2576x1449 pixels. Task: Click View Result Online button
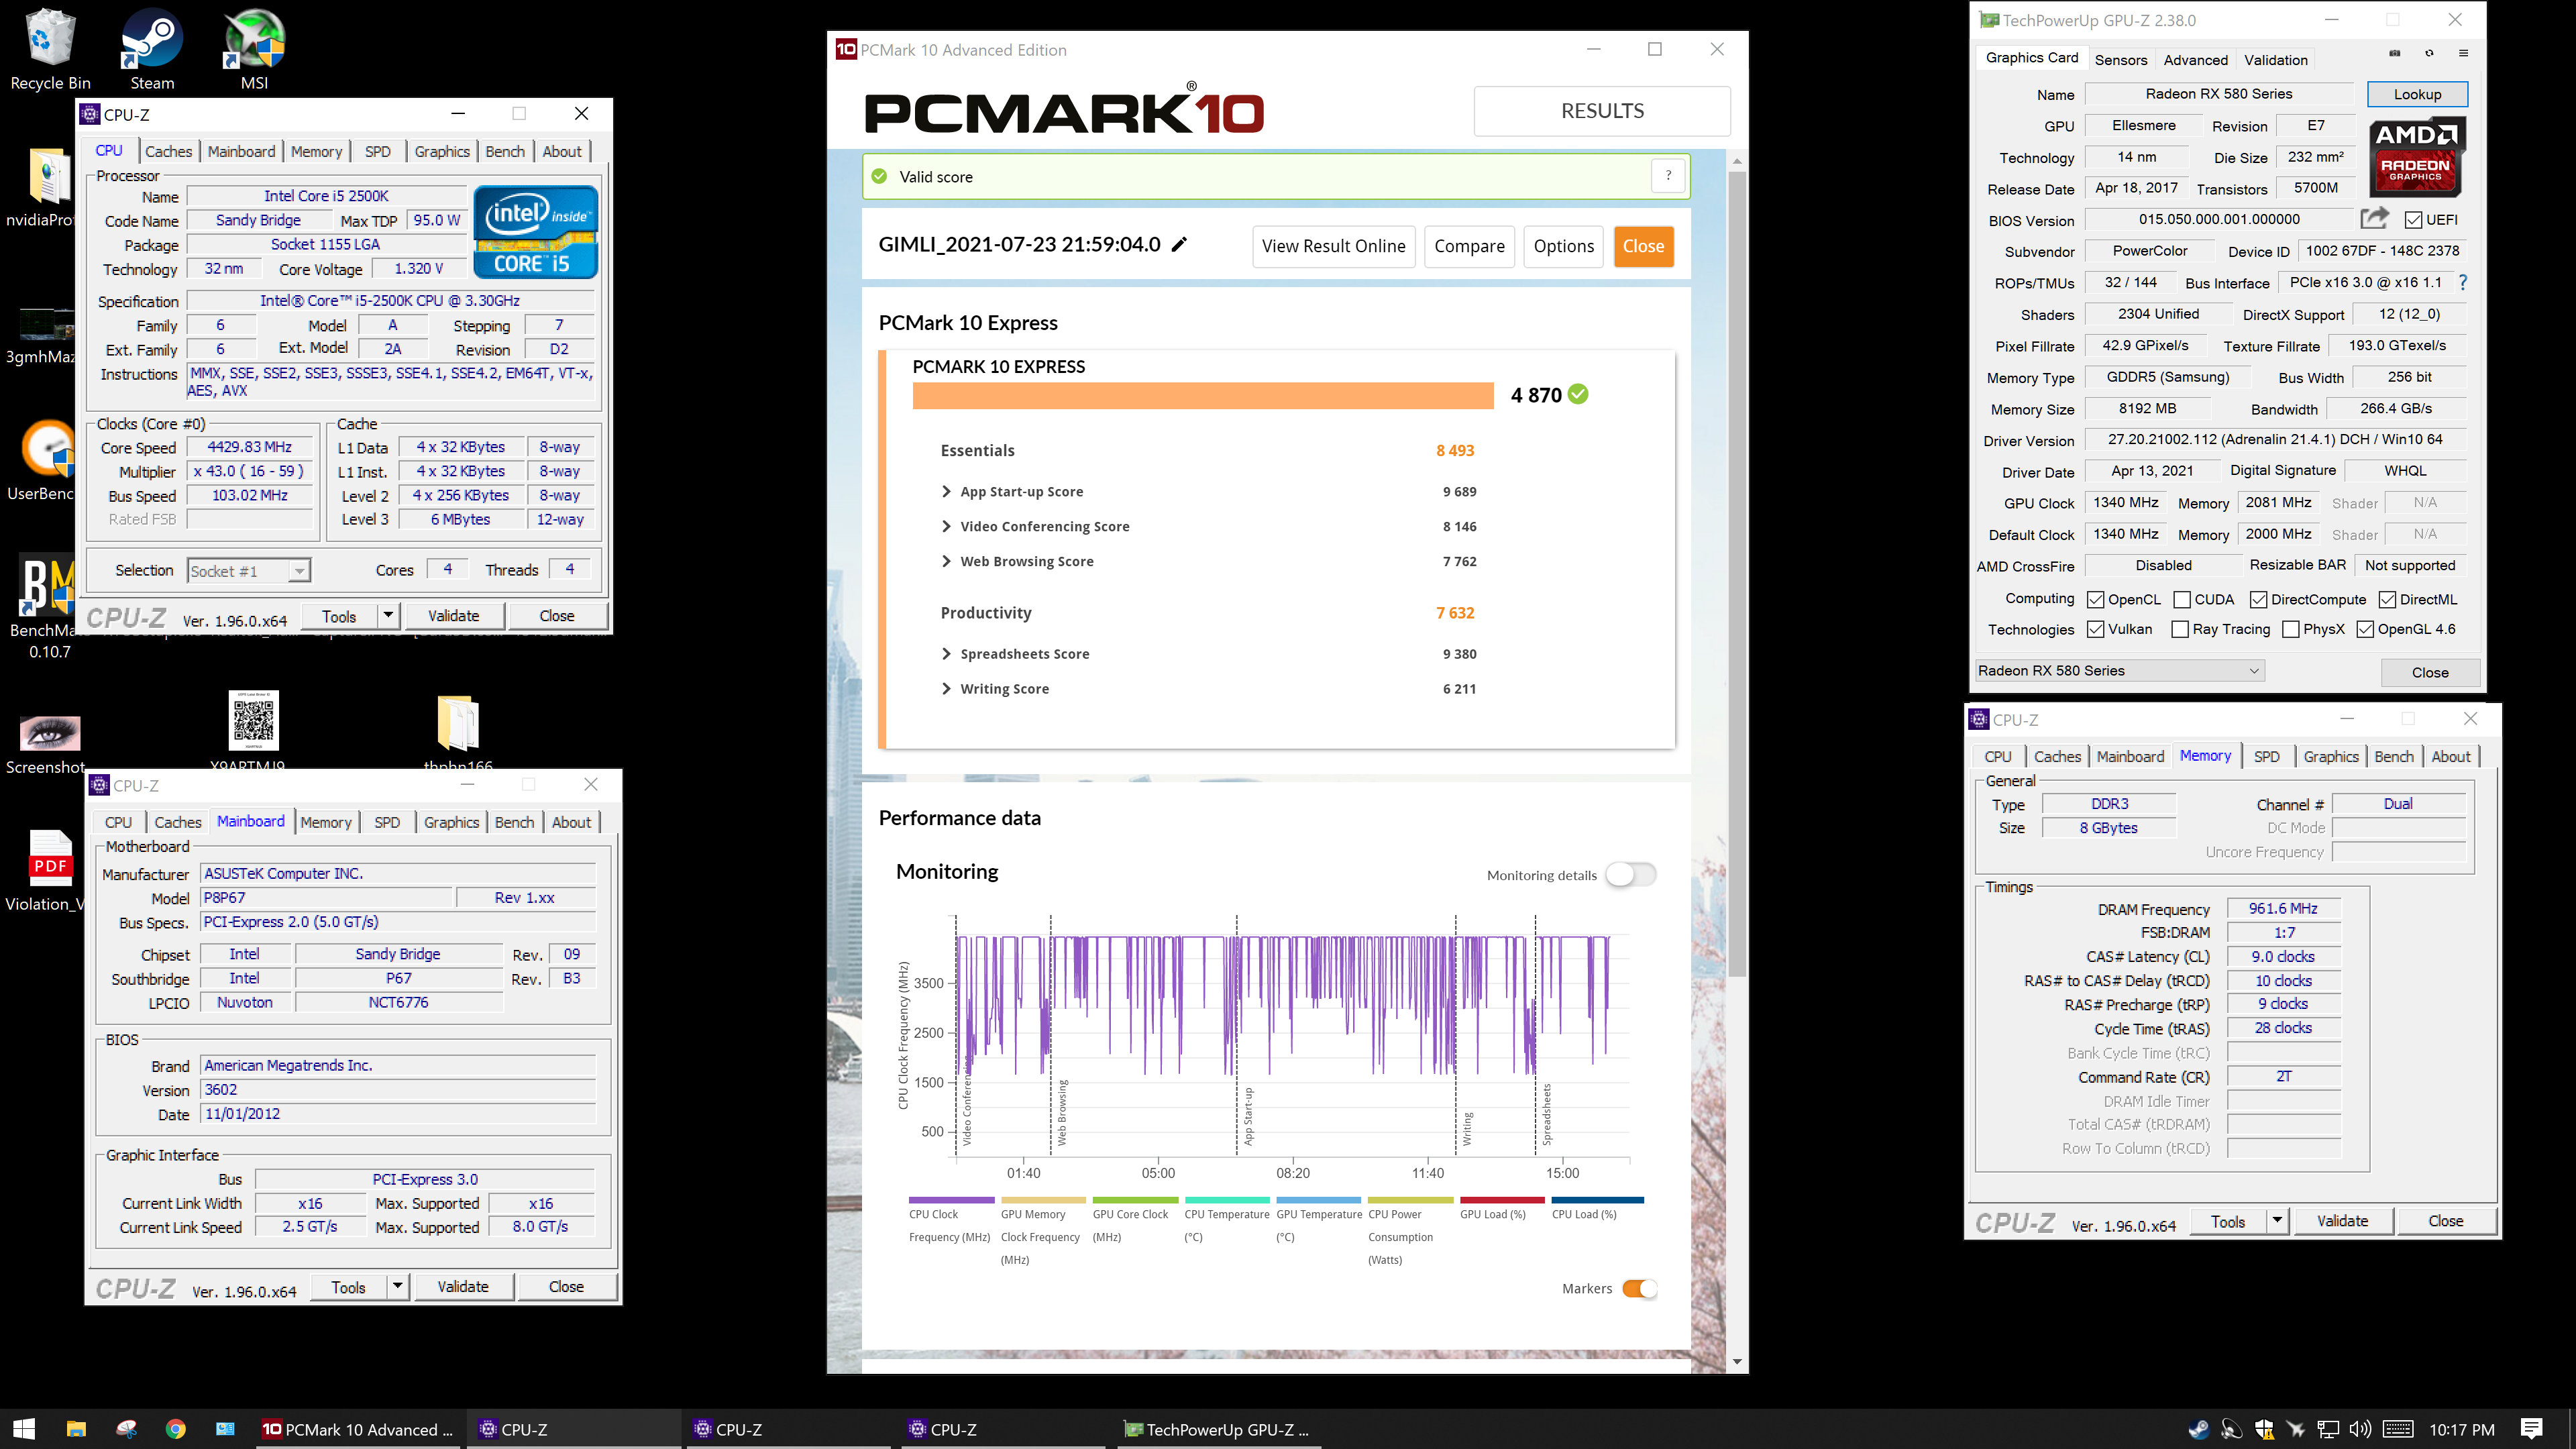(x=1333, y=246)
